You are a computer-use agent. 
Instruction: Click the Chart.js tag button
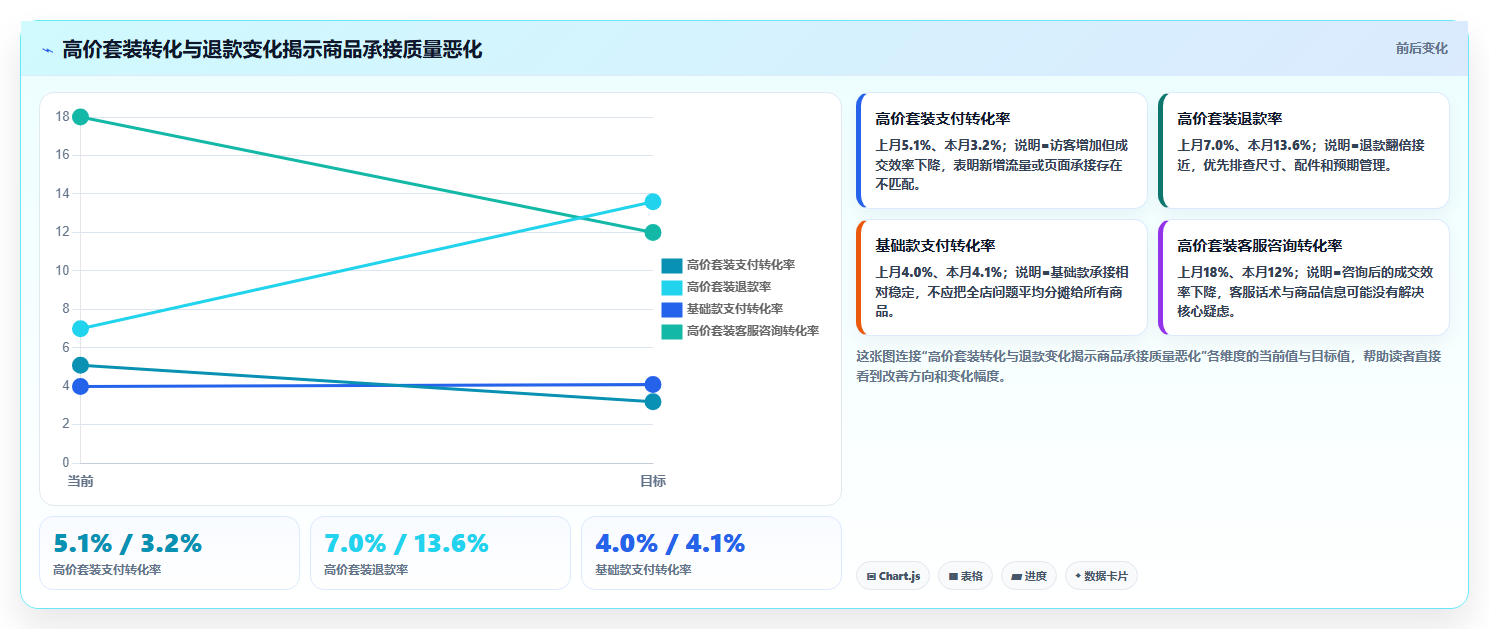[893, 576]
